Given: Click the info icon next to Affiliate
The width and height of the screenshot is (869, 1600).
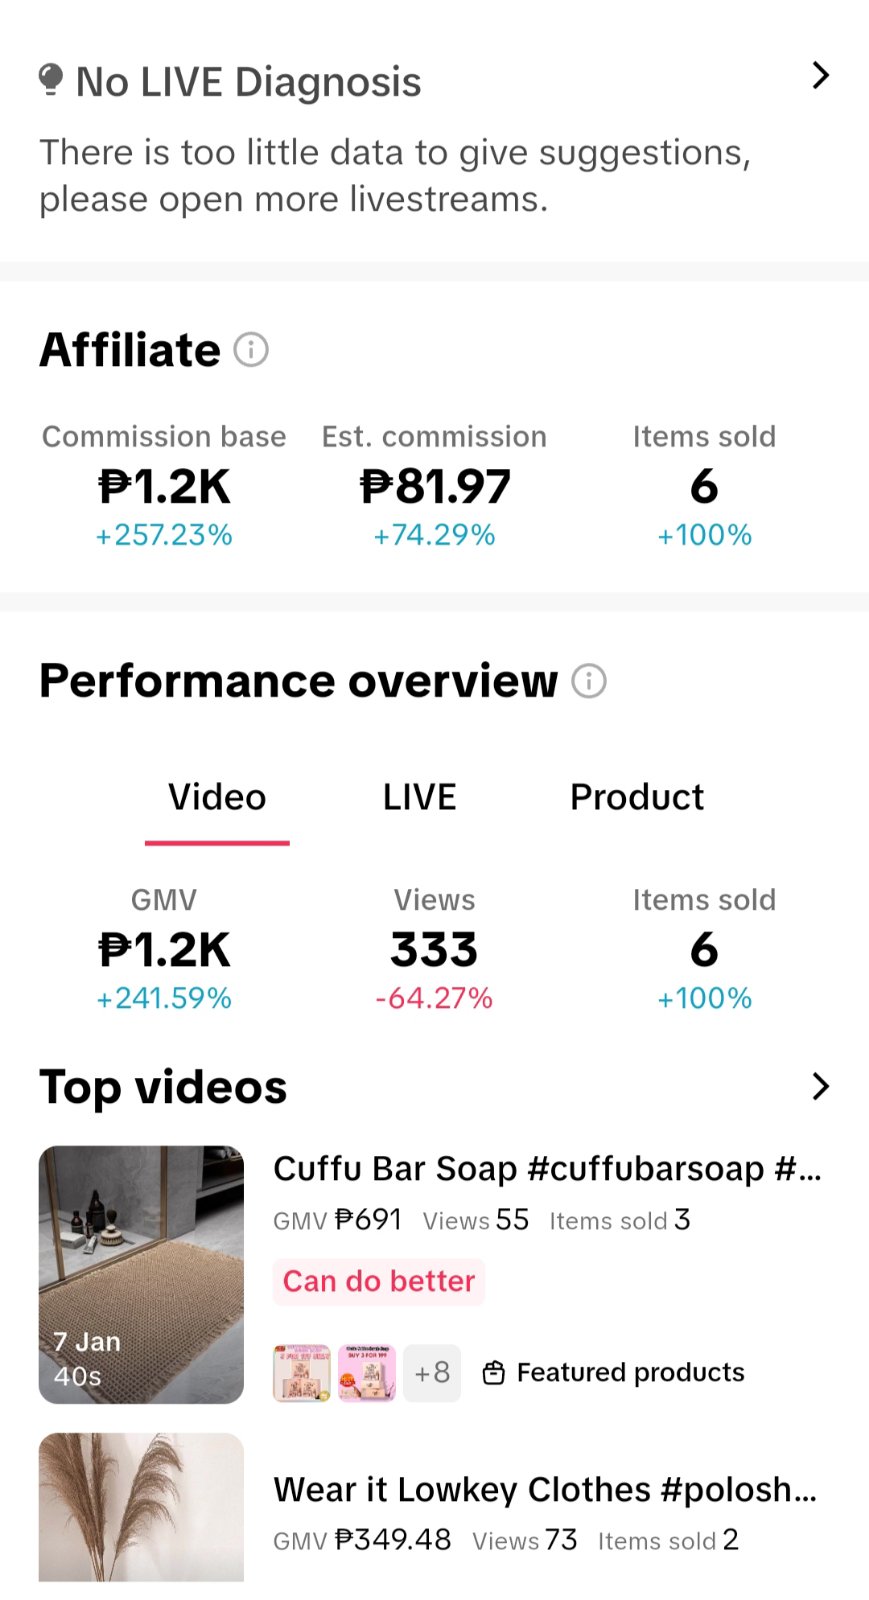Looking at the screenshot, I should point(251,350).
